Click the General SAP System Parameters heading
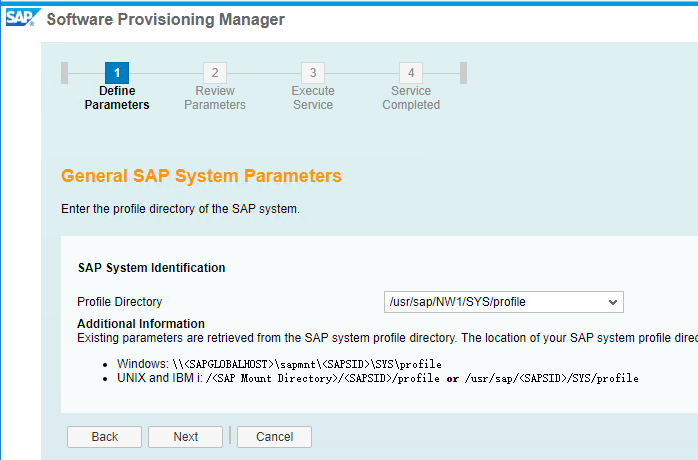The height and width of the screenshot is (460, 698). pos(201,177)
